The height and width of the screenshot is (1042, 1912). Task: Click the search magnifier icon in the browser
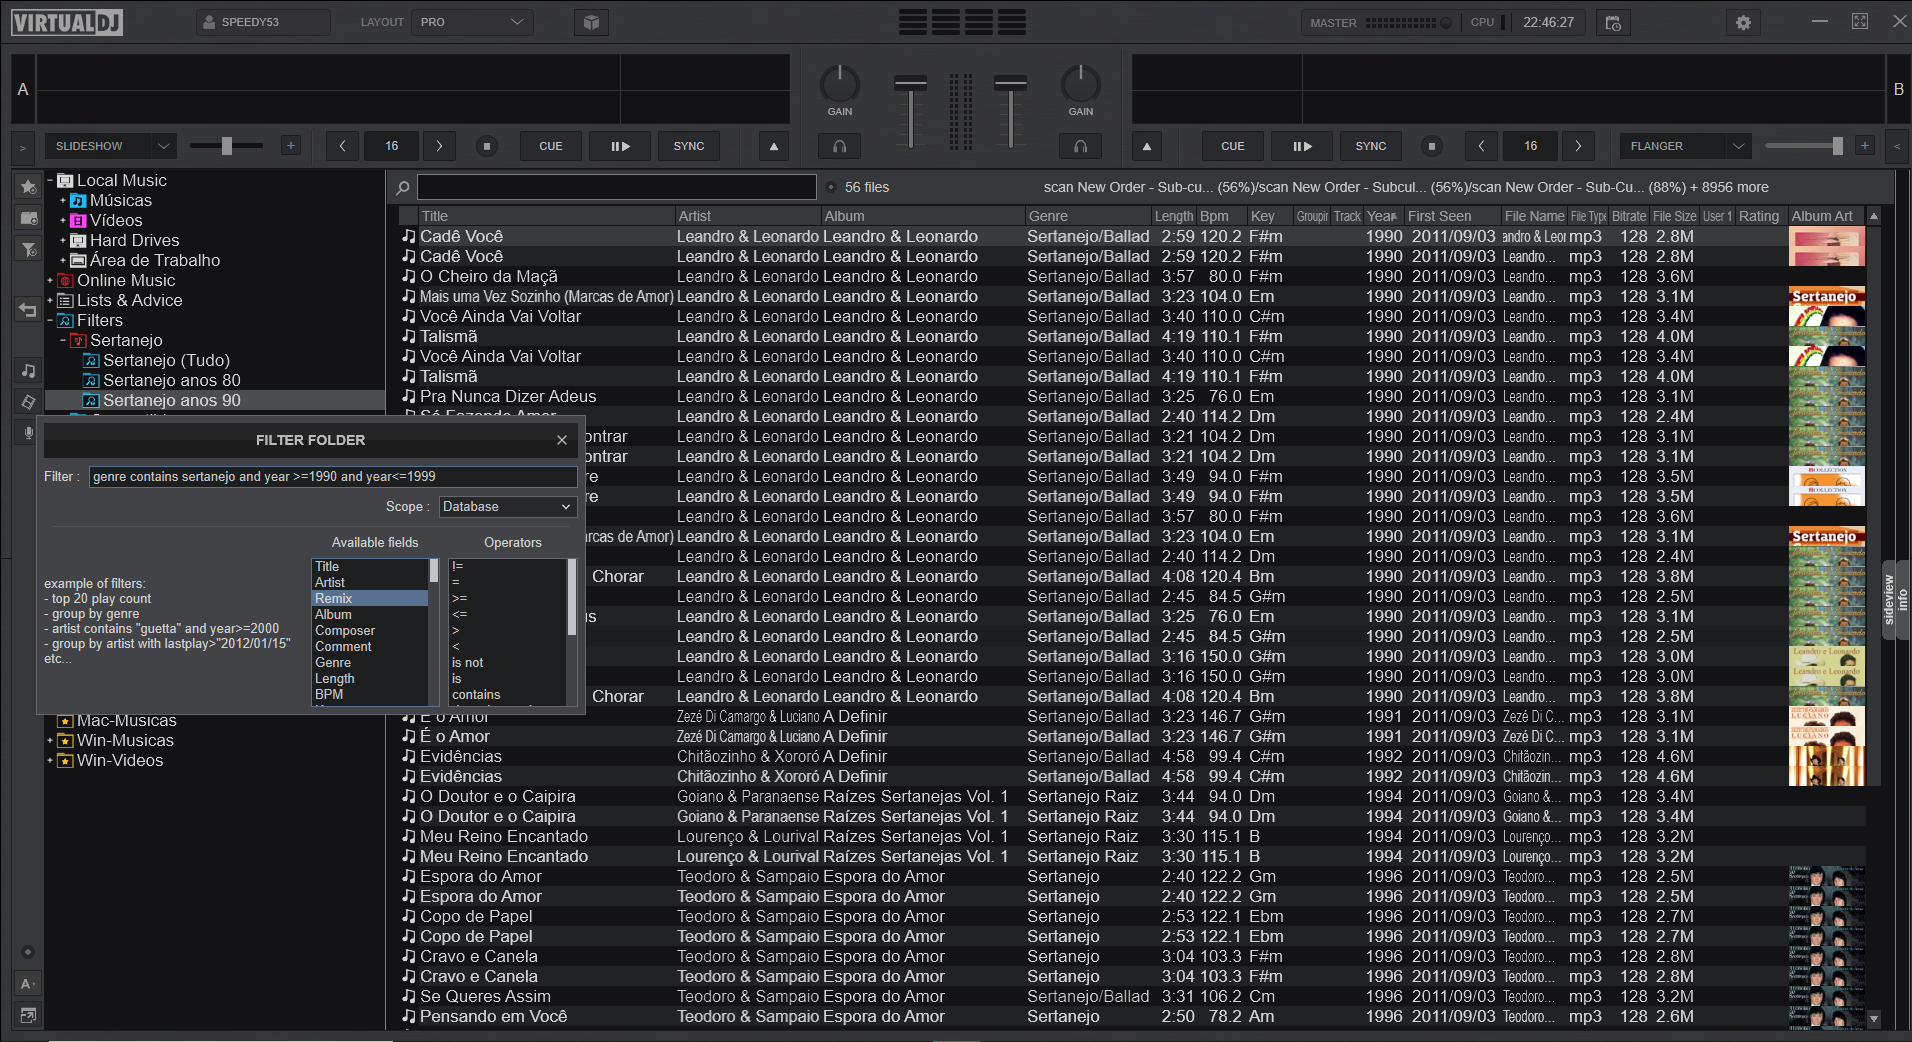click(x=403, y=187)
